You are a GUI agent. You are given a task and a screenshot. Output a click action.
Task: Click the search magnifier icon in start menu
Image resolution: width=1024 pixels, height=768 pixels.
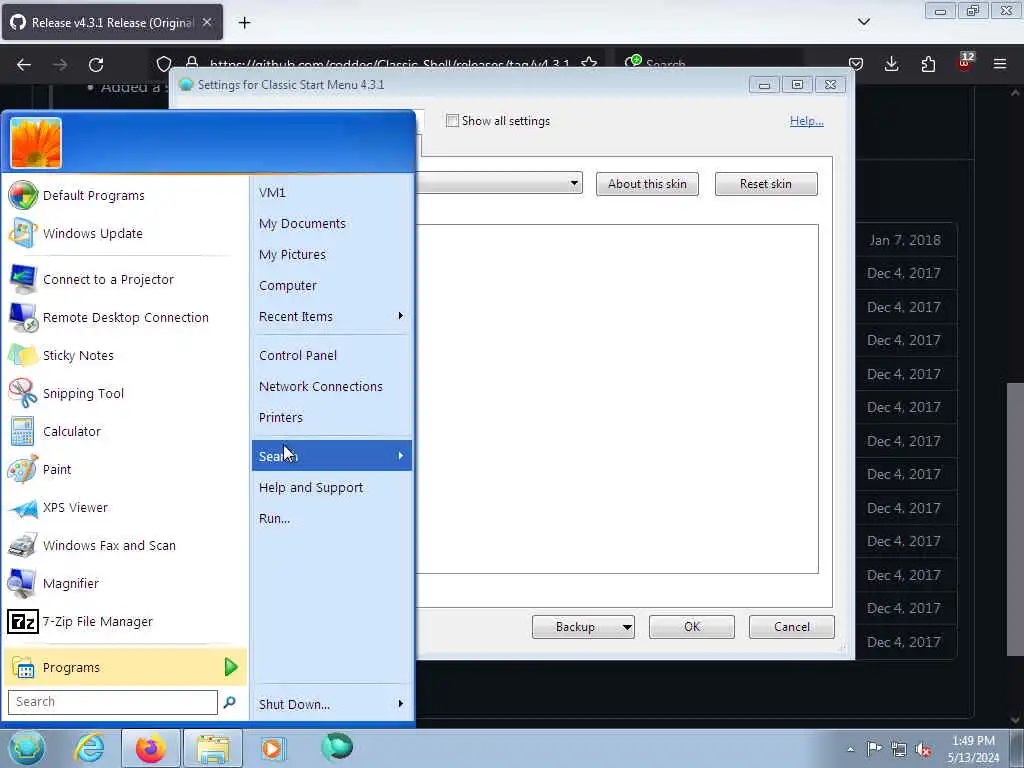click(229, 702)
